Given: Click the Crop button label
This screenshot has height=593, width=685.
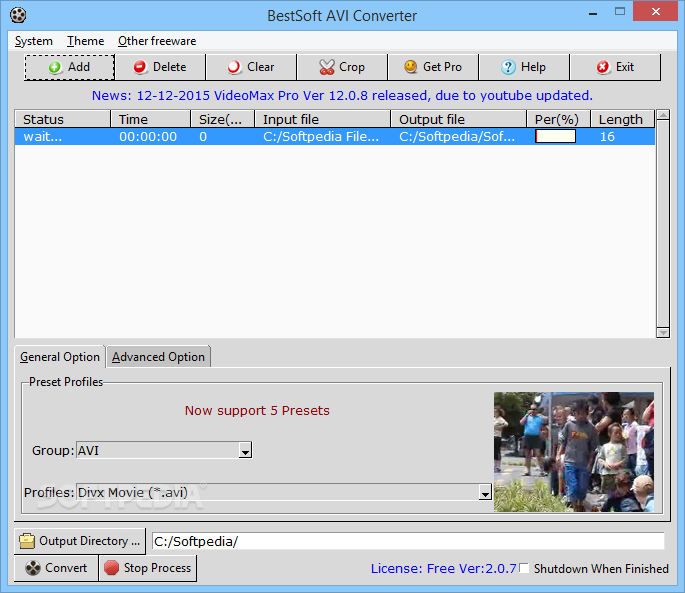Looking at the screenshot, I should [352, 67].
